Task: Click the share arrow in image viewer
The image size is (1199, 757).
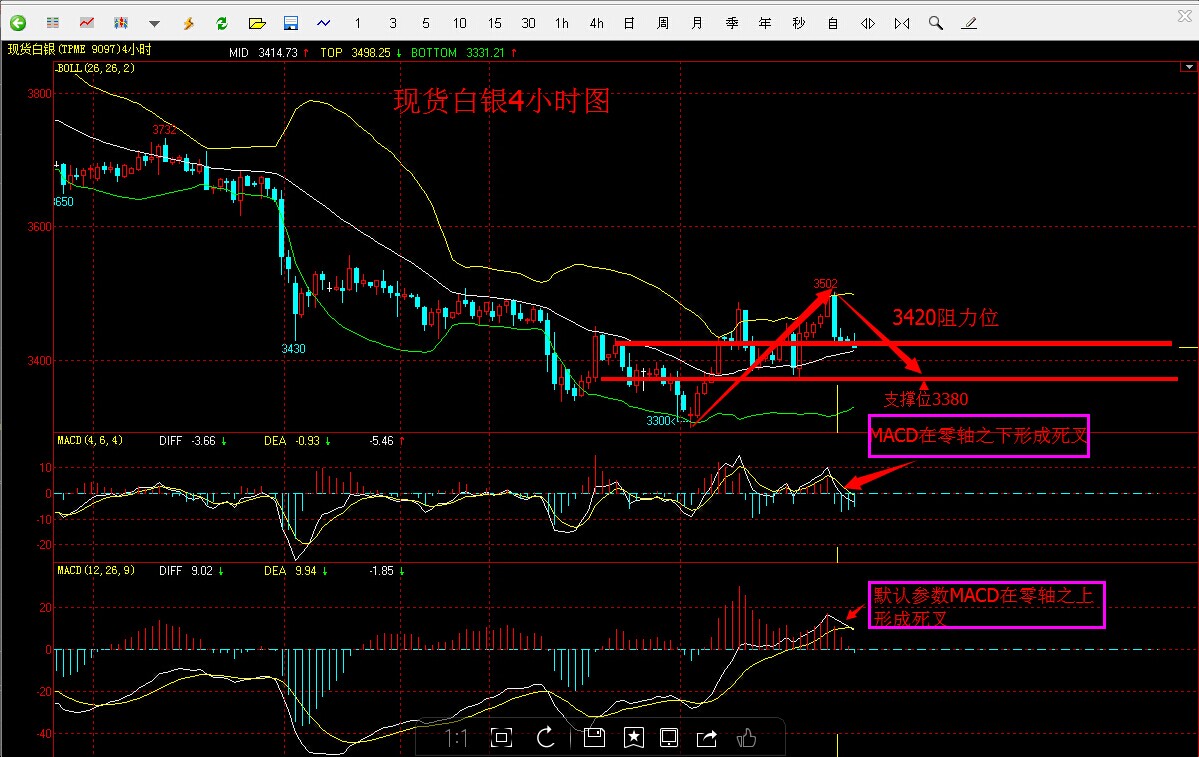Action: [706, 738]
